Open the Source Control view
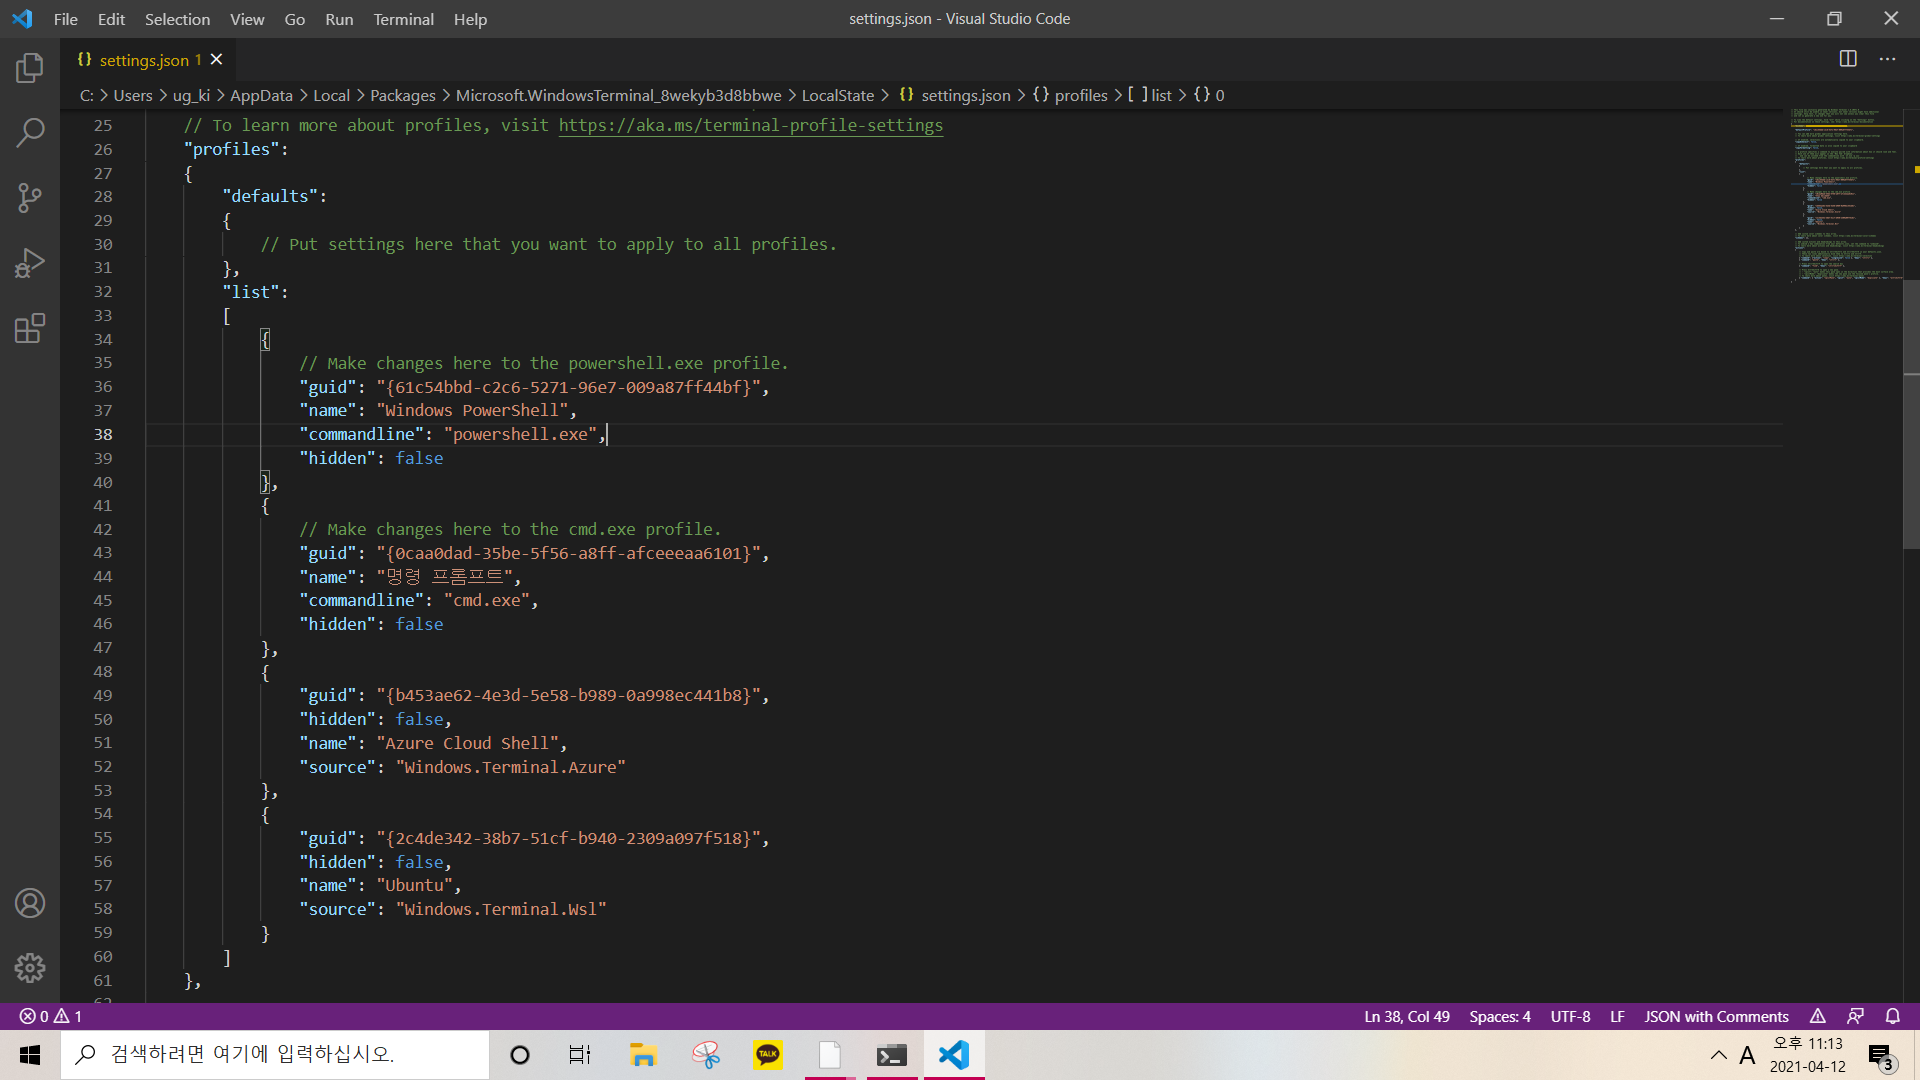The width and height of the screenshot is (1920, 1080). pyautogui.click(x=30, y=197)
